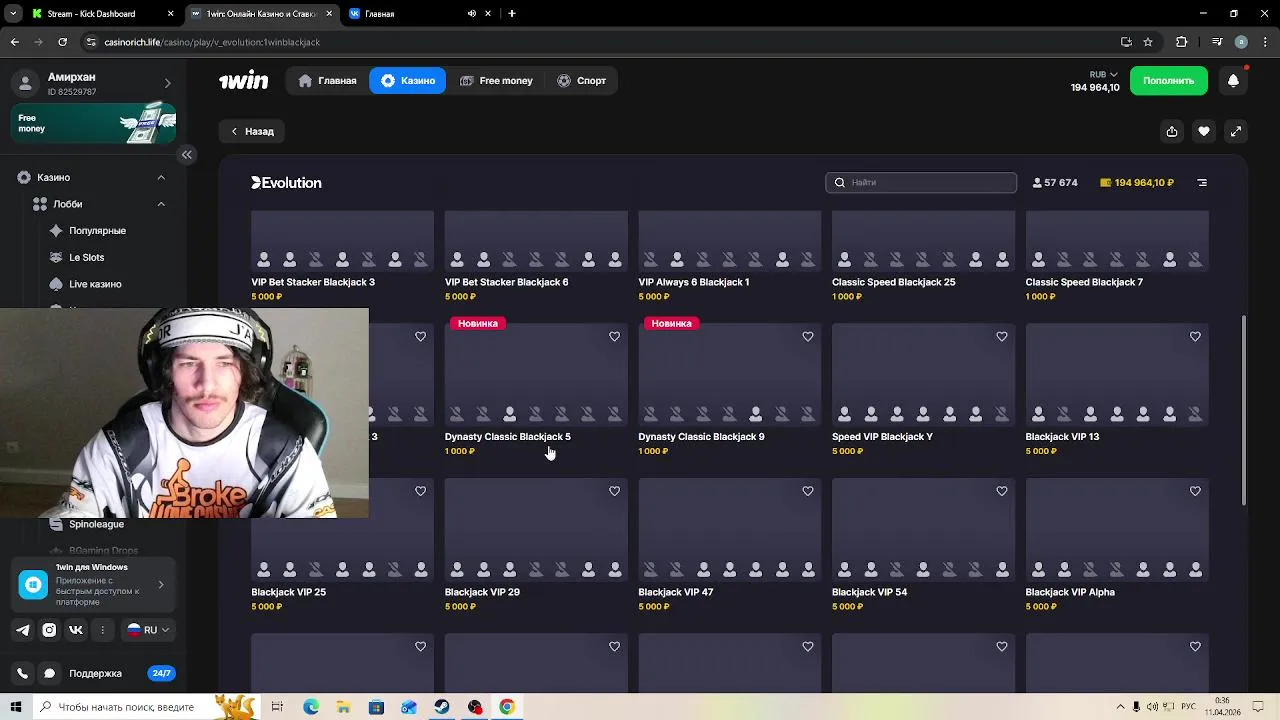
Task: Open the Free money nav tab
Action: 496,81
